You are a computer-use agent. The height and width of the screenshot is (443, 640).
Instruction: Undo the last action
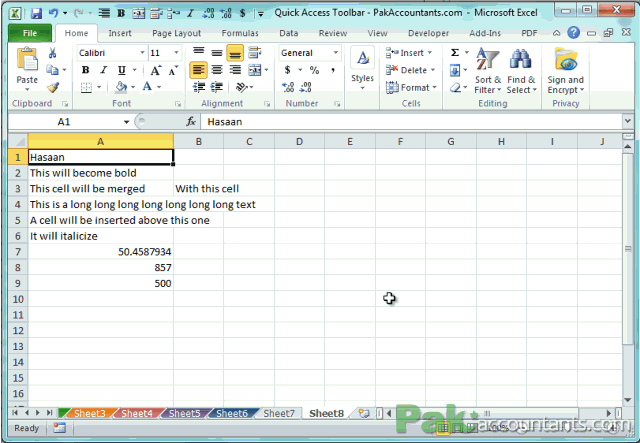tap(53, 13)
